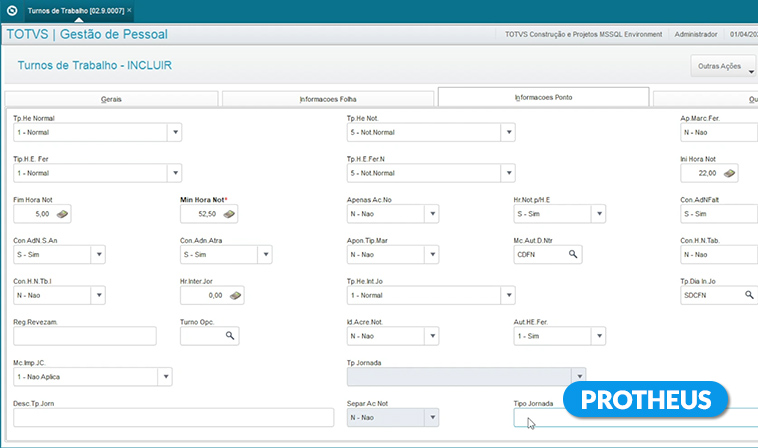Click the Desc.Tp.Jorn text field

pyautogui.click(x=172, y=418)
